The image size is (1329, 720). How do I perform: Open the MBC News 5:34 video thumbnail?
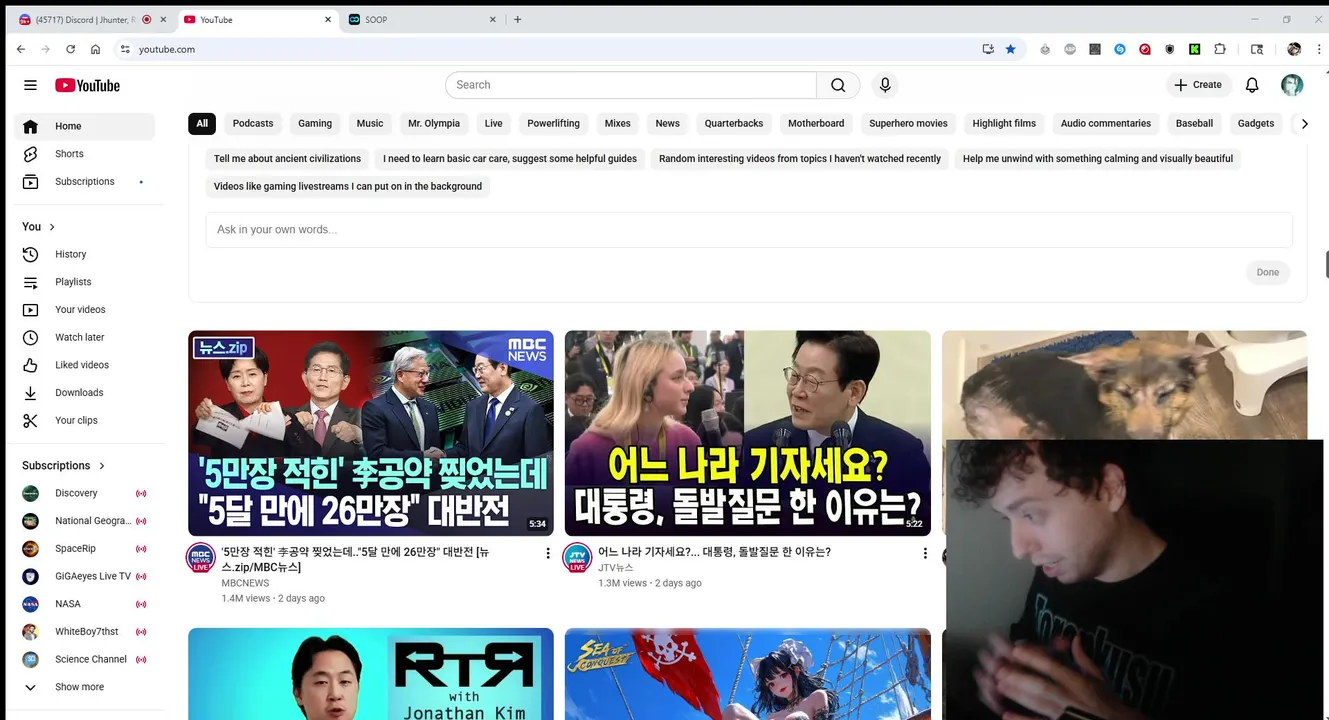click(371, 433)
